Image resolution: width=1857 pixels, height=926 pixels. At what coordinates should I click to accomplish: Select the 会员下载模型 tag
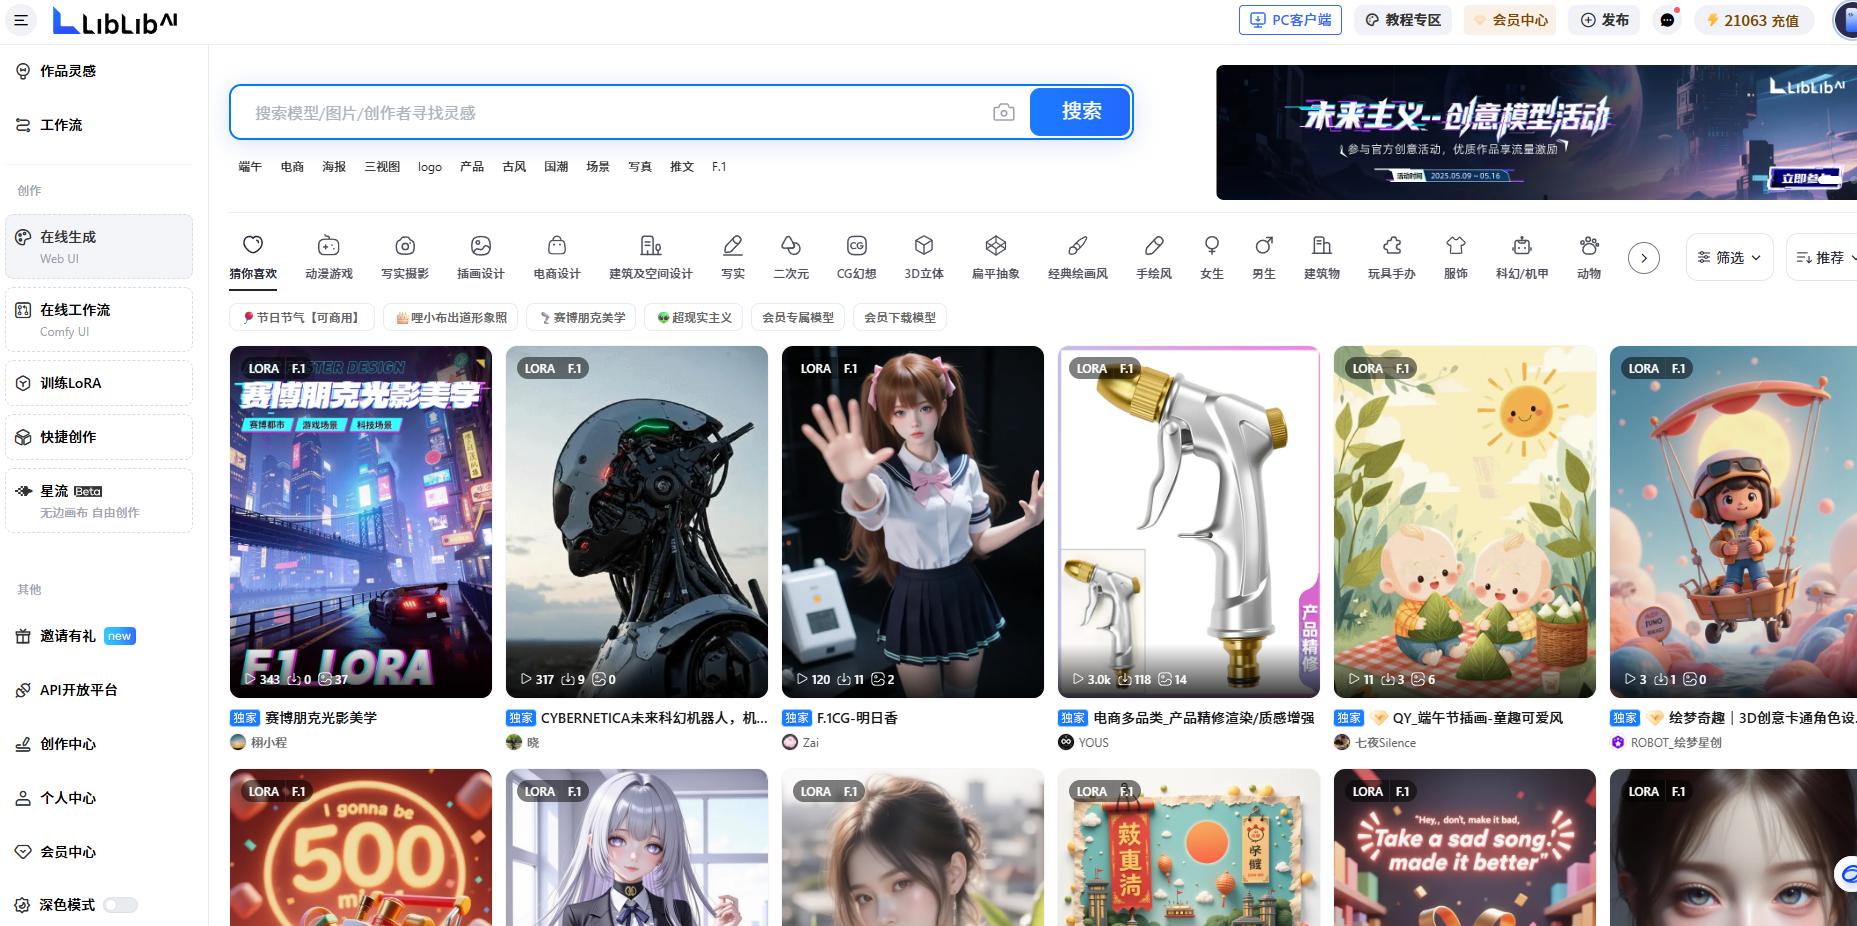point(900,317)
